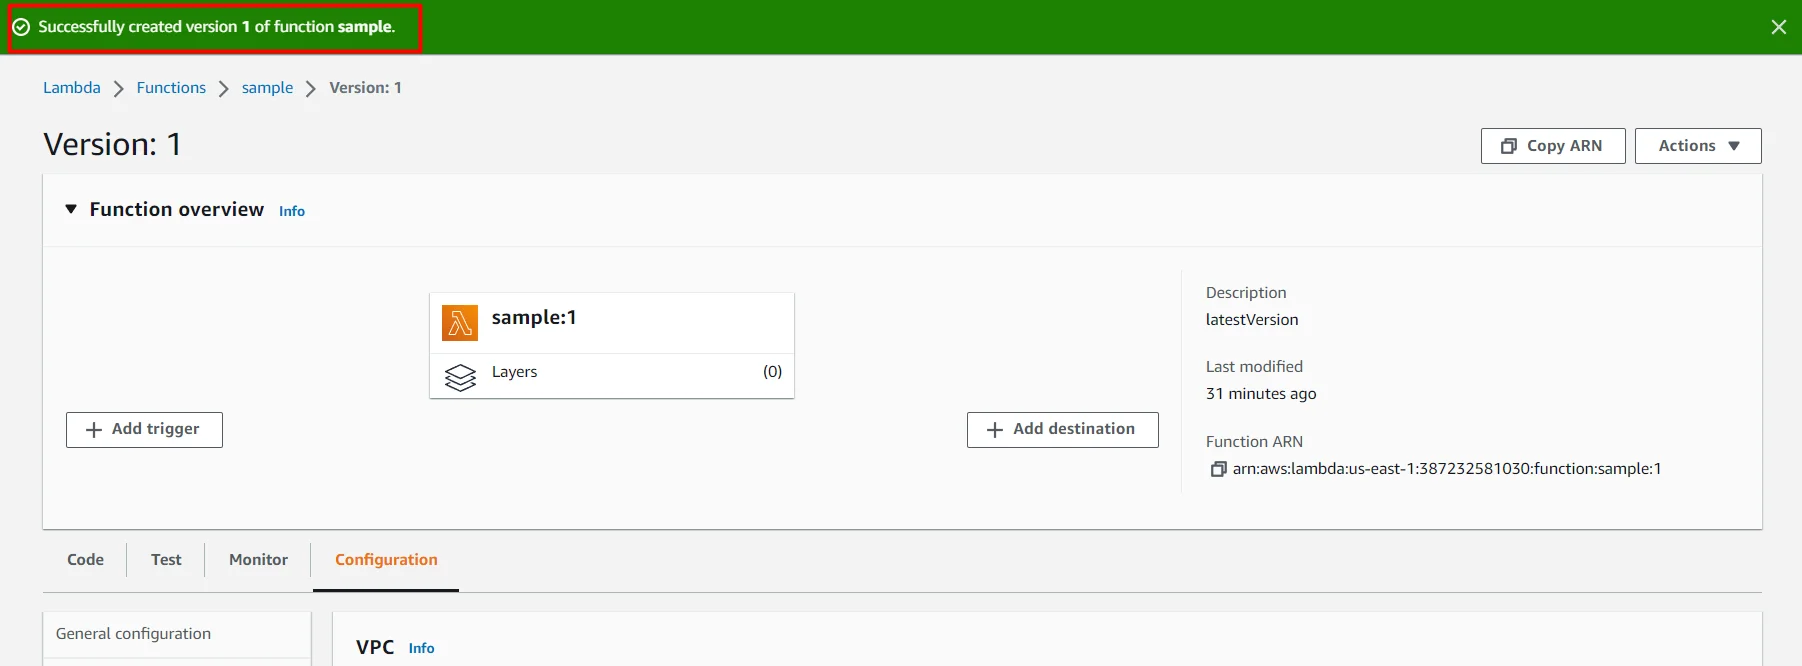Click the Layers count (0)
This screenshot has width=1802, height=666.
772,372
